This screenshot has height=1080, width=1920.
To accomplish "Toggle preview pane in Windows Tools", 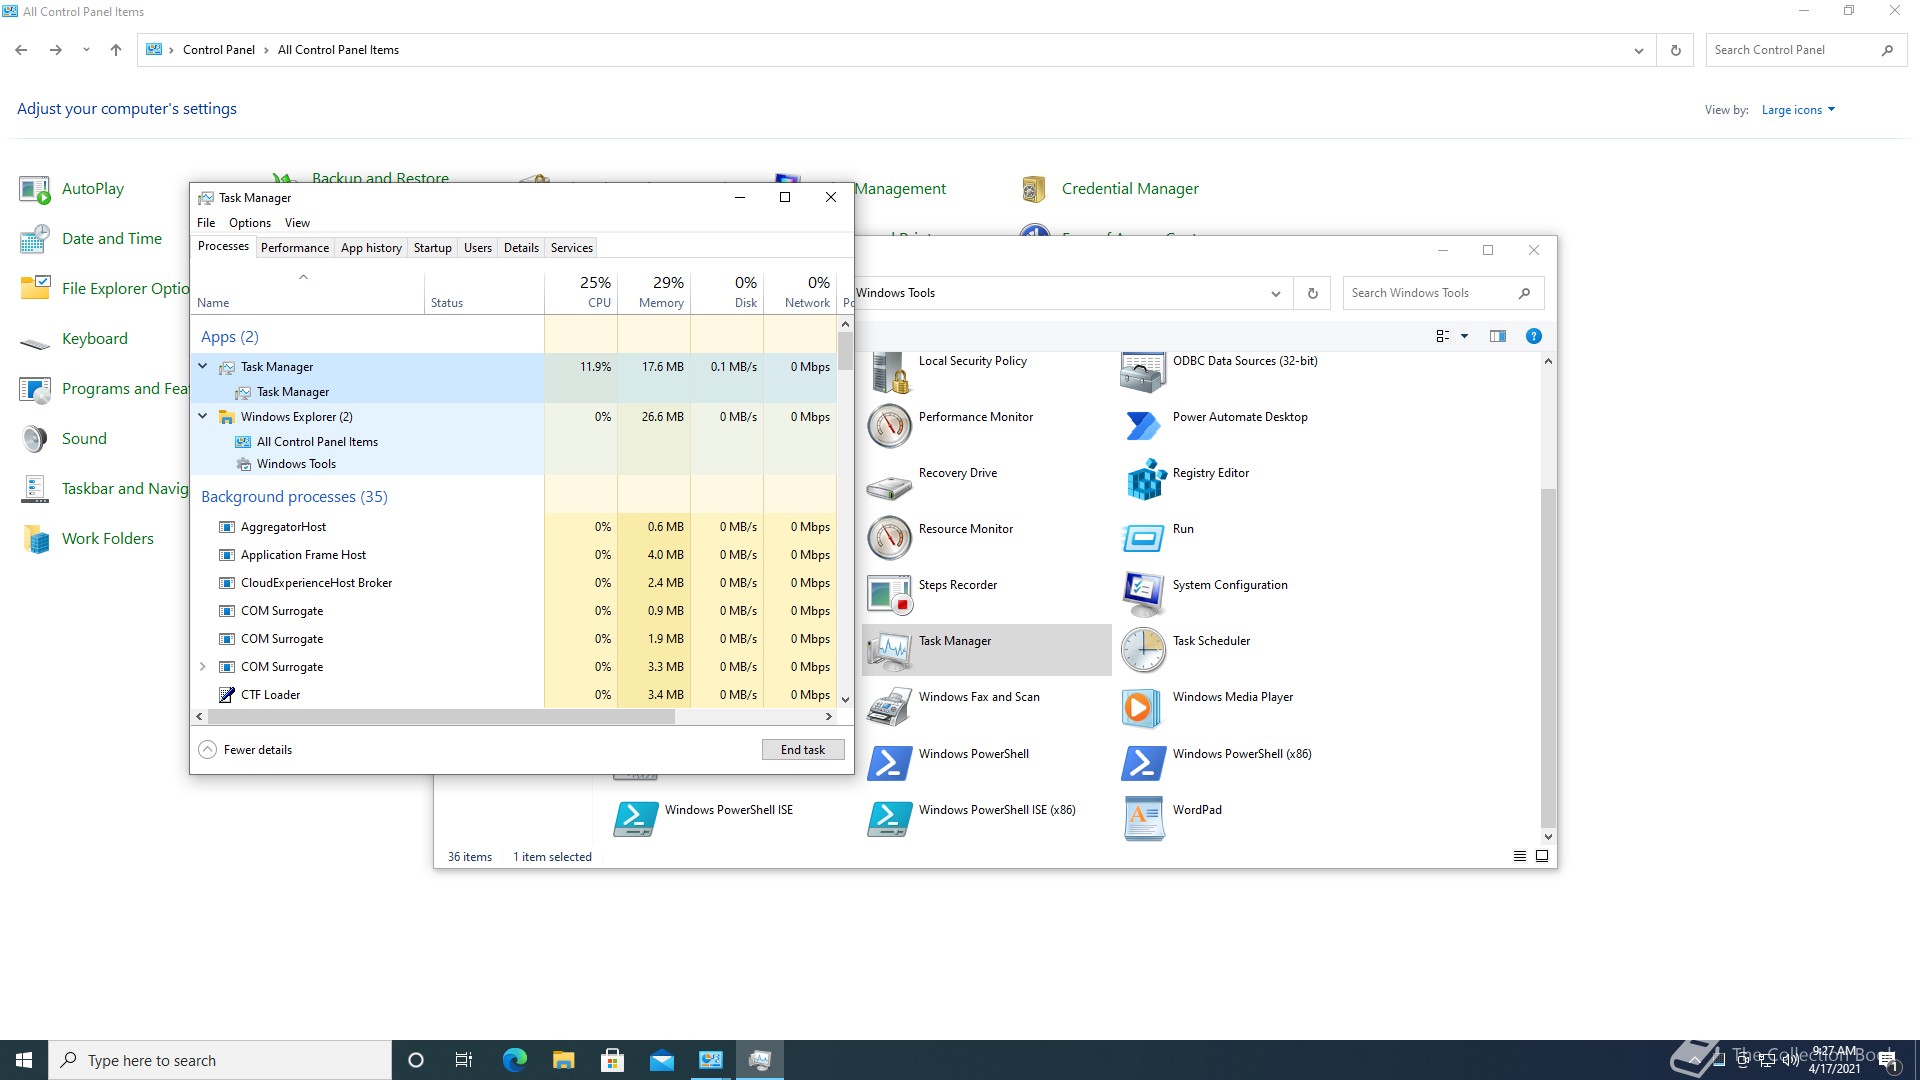I will (x=1497, y=337).
